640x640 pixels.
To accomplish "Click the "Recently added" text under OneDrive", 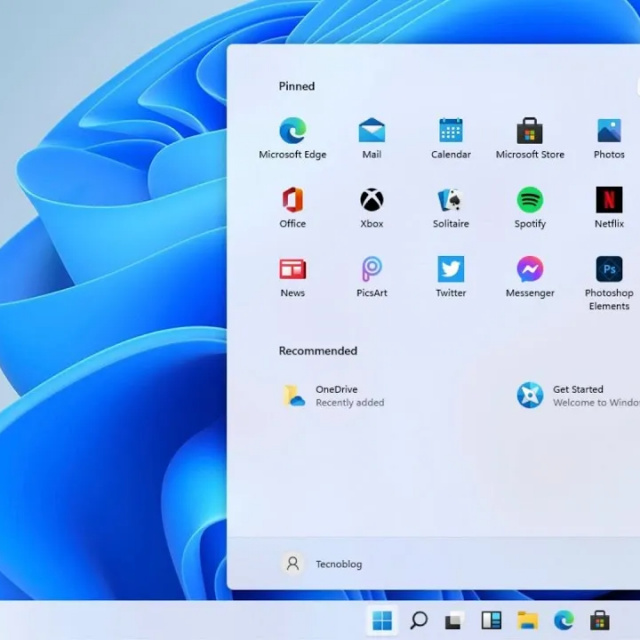I will pyautogui.click(x=350, y=403).
